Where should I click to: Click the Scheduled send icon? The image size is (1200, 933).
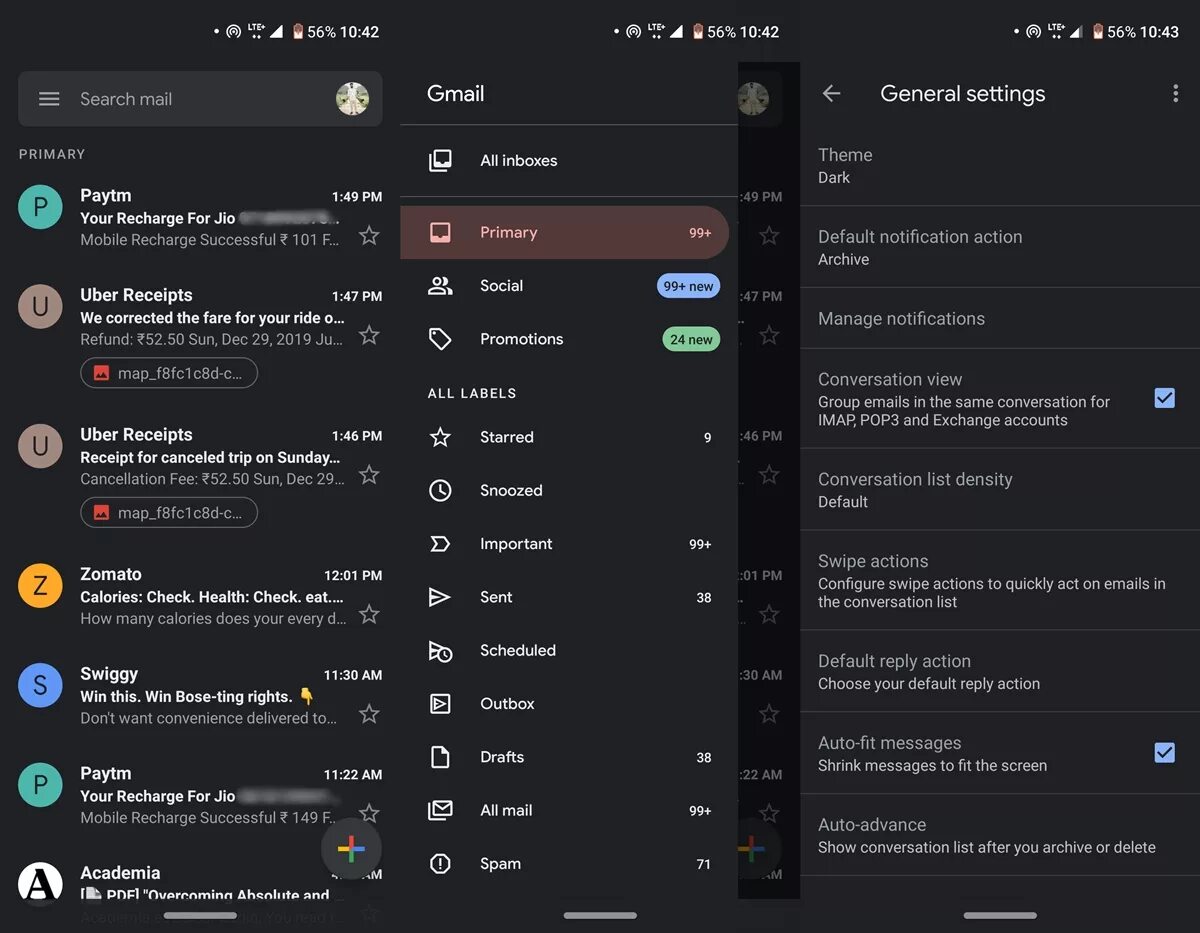[440, 650]
